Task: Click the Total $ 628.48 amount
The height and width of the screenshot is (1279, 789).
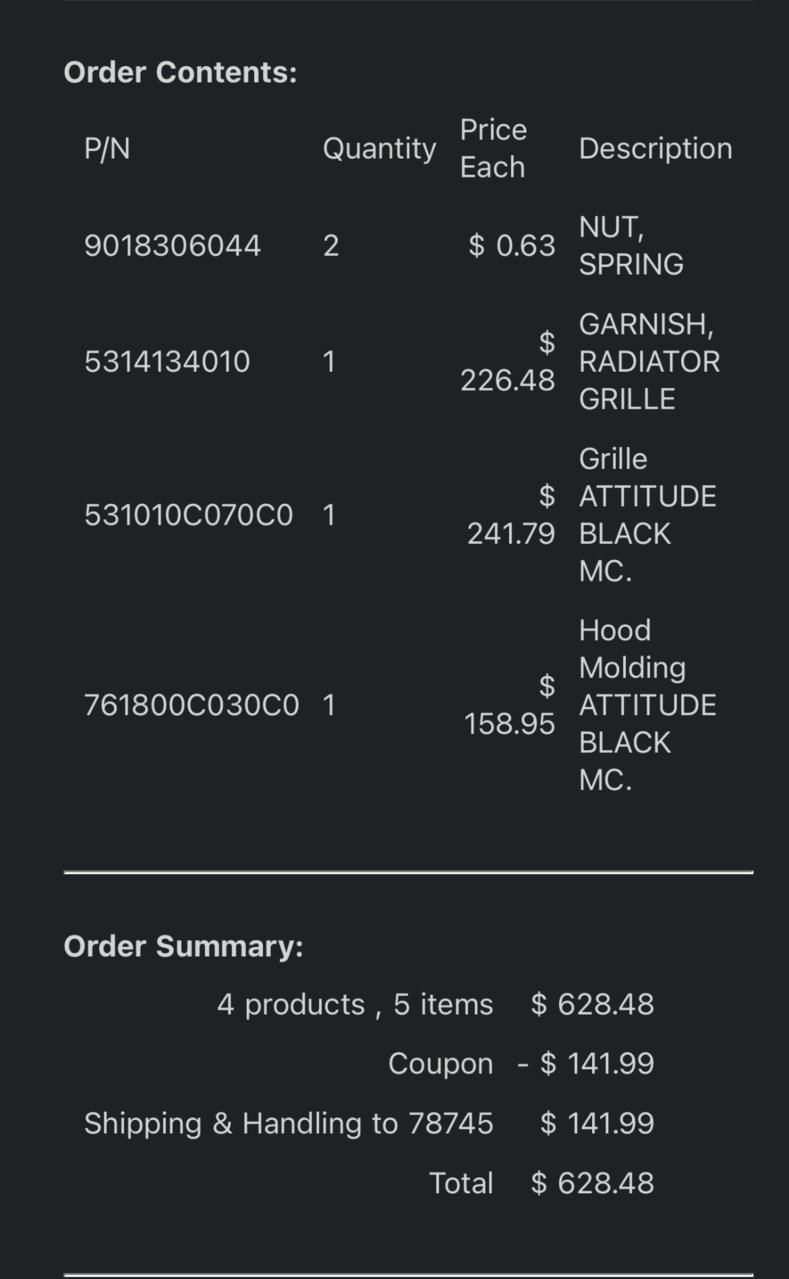Action: (x=593, y=1184)
